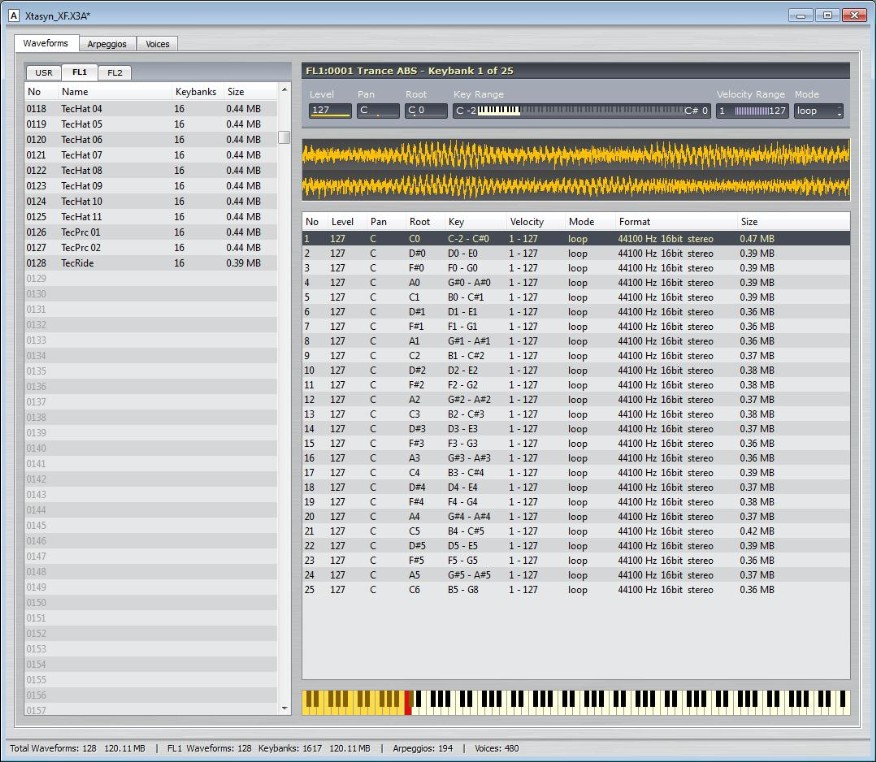Open the FL2 flash bank tab
The height and width of the screenshot is (762, 876).
115,73
